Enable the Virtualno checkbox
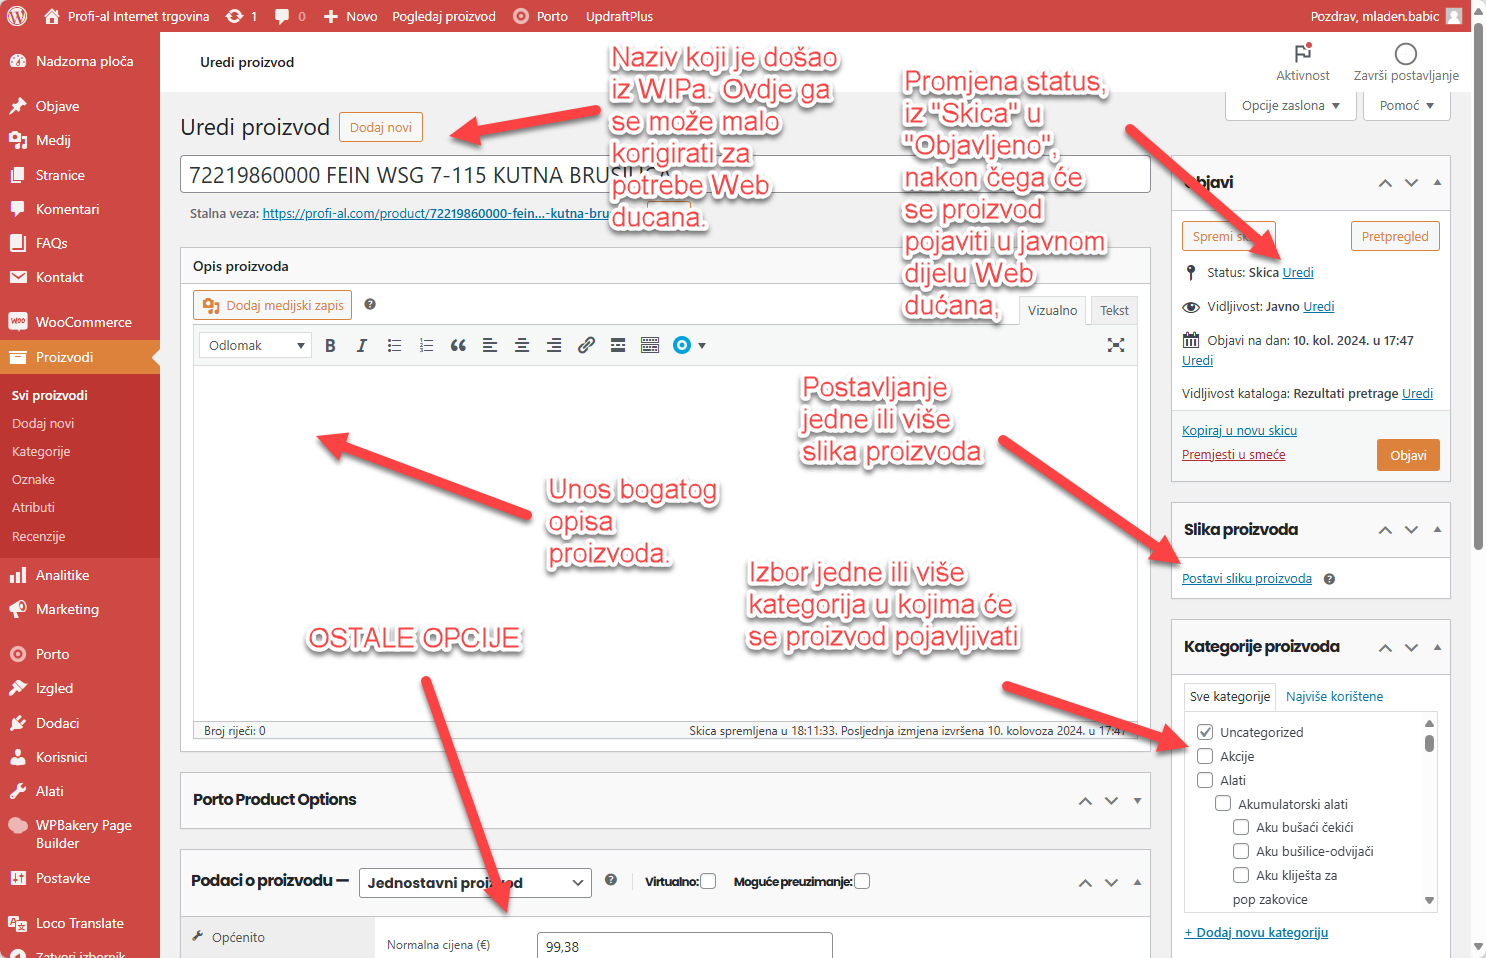The height and width of the screenshot is (958, 1486). [x=708, y=881]
